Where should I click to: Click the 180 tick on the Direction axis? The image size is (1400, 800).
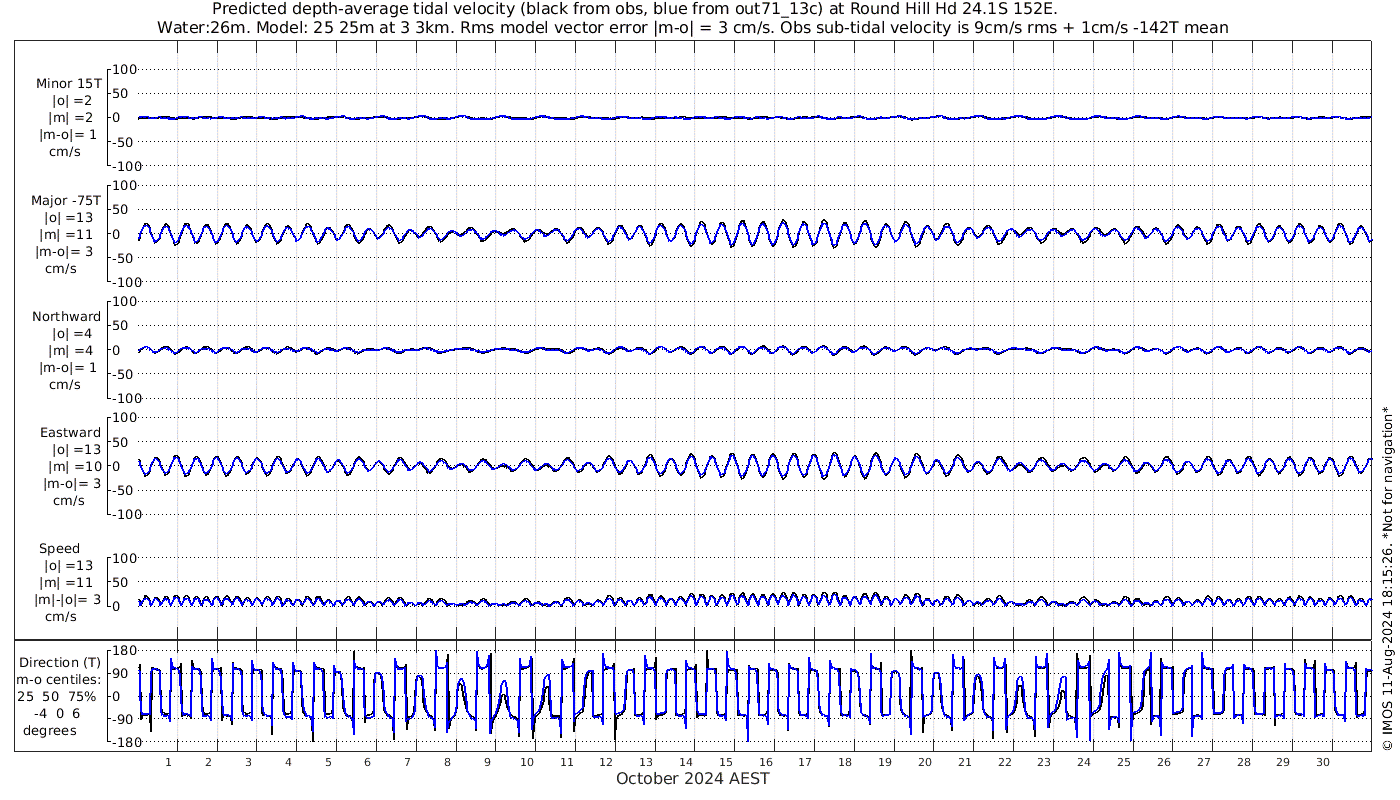pyautogui.click(x=123, y=651)
